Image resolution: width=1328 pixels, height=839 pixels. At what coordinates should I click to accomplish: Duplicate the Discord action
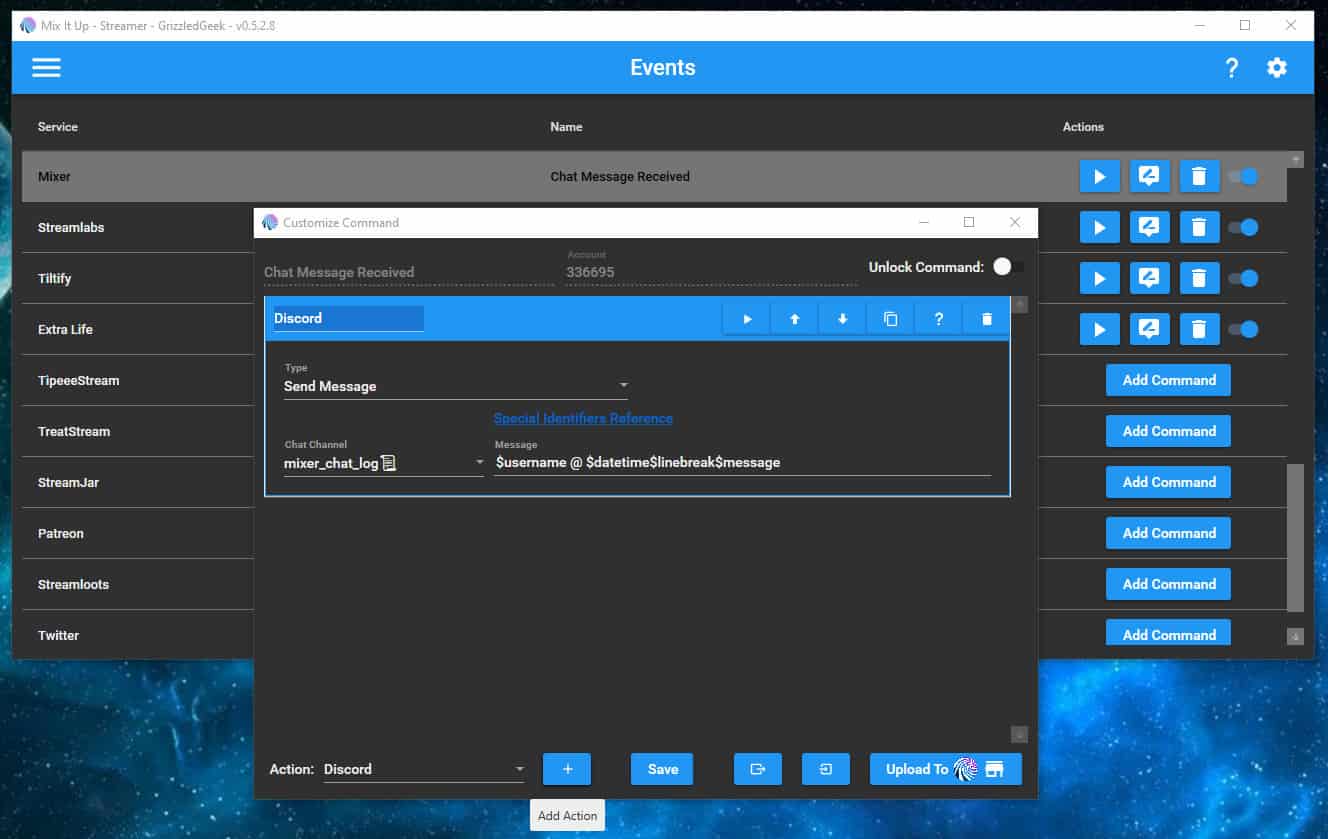[891, 319]
